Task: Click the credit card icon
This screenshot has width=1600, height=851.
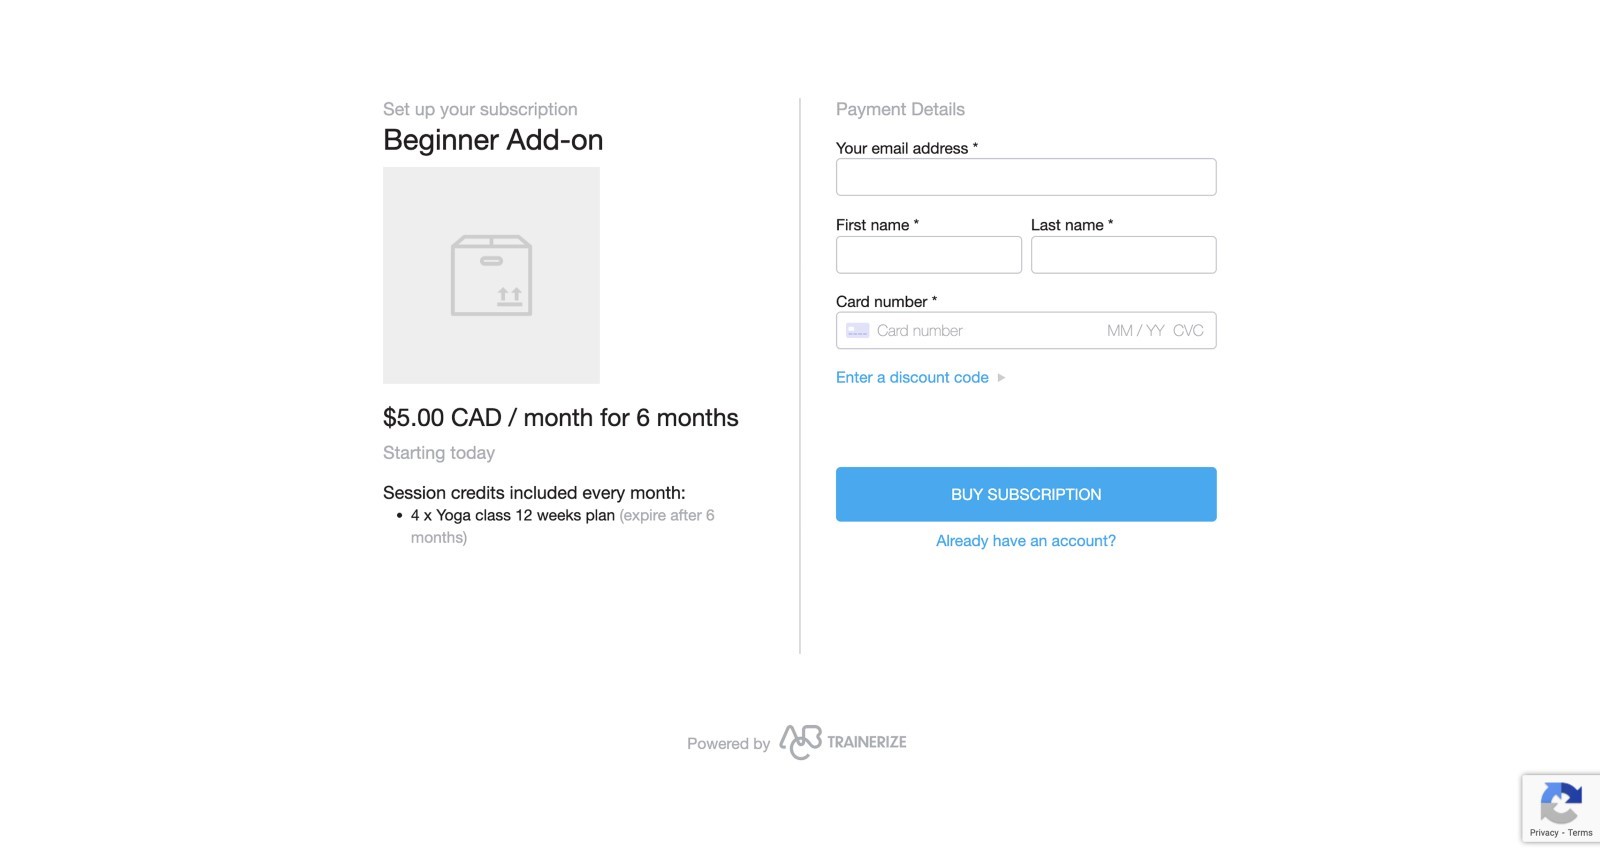Action: [857, 331]
